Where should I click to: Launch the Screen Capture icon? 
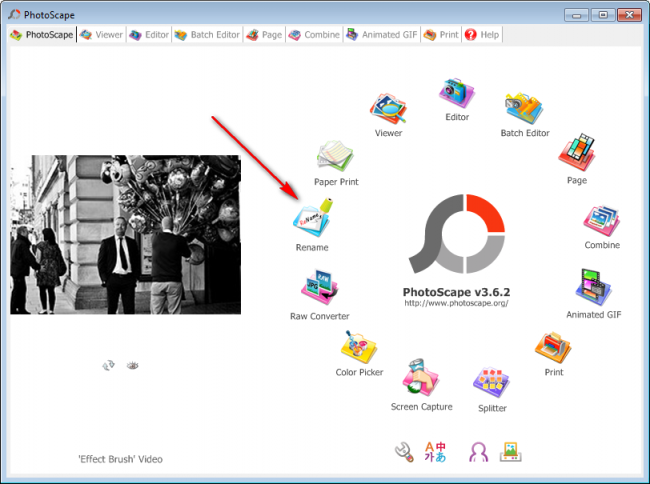(421, 378)
